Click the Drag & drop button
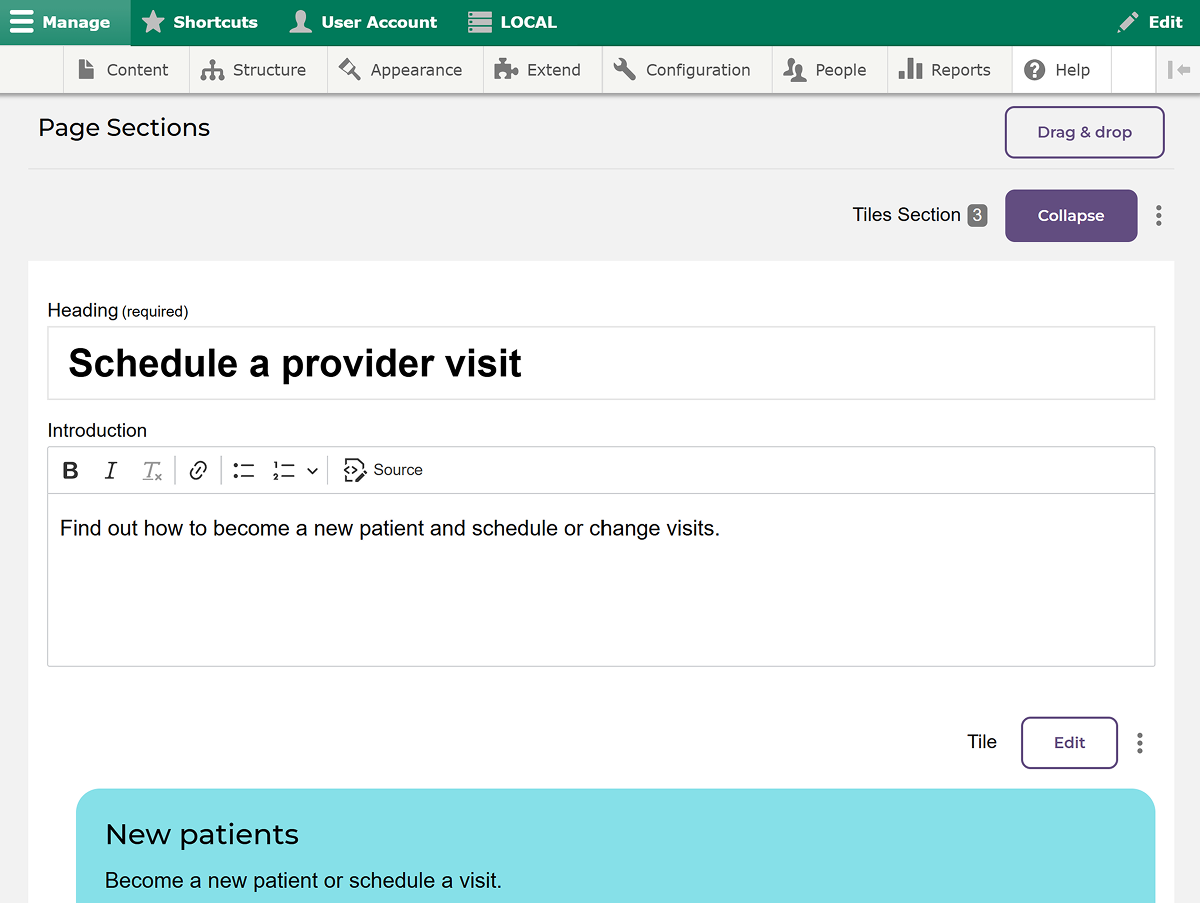 (x=1085, y=132)
